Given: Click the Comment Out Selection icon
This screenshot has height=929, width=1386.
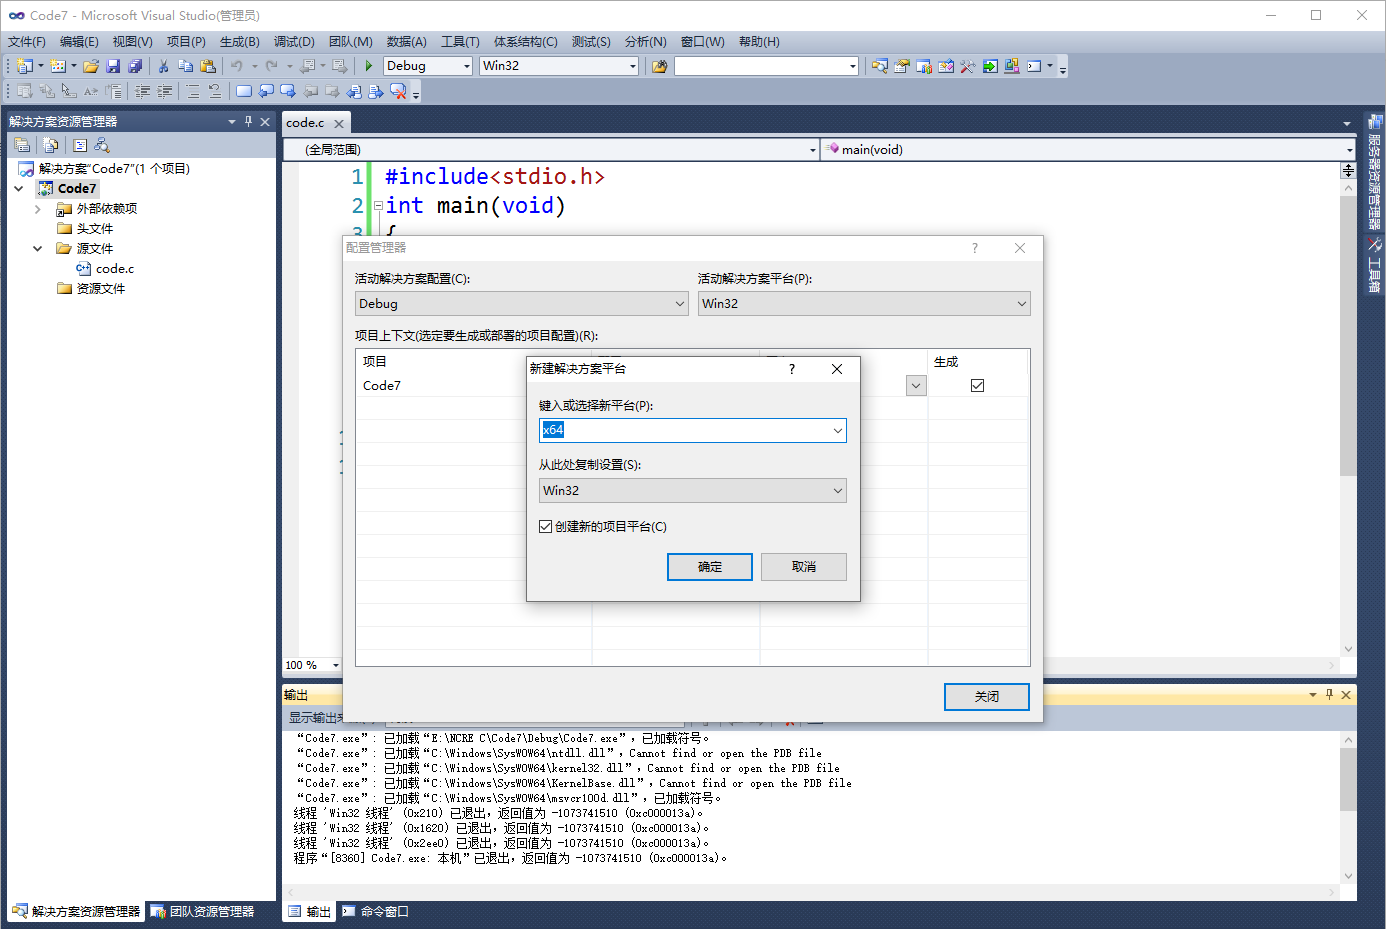Looking at the screenshot, I should [x=193, y=91].
